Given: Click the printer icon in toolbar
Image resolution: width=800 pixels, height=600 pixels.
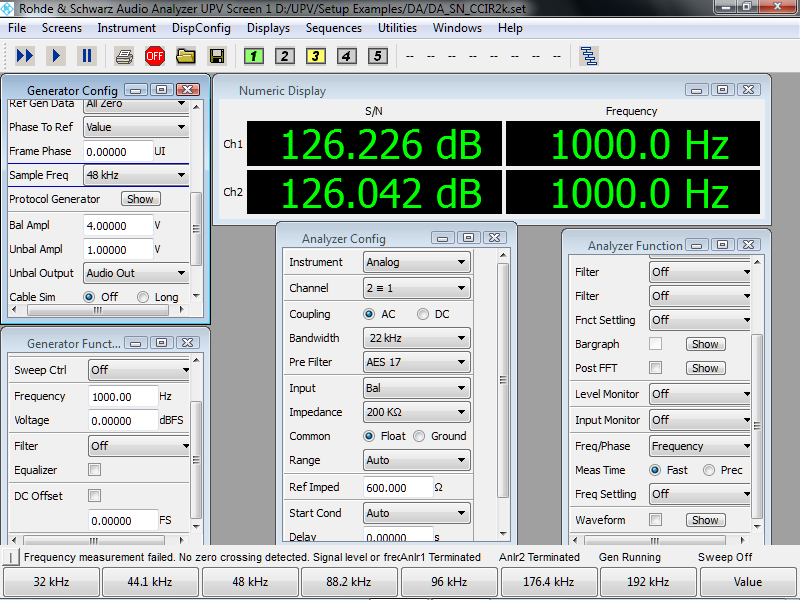Looking at the screenshot, I should 124,56.
